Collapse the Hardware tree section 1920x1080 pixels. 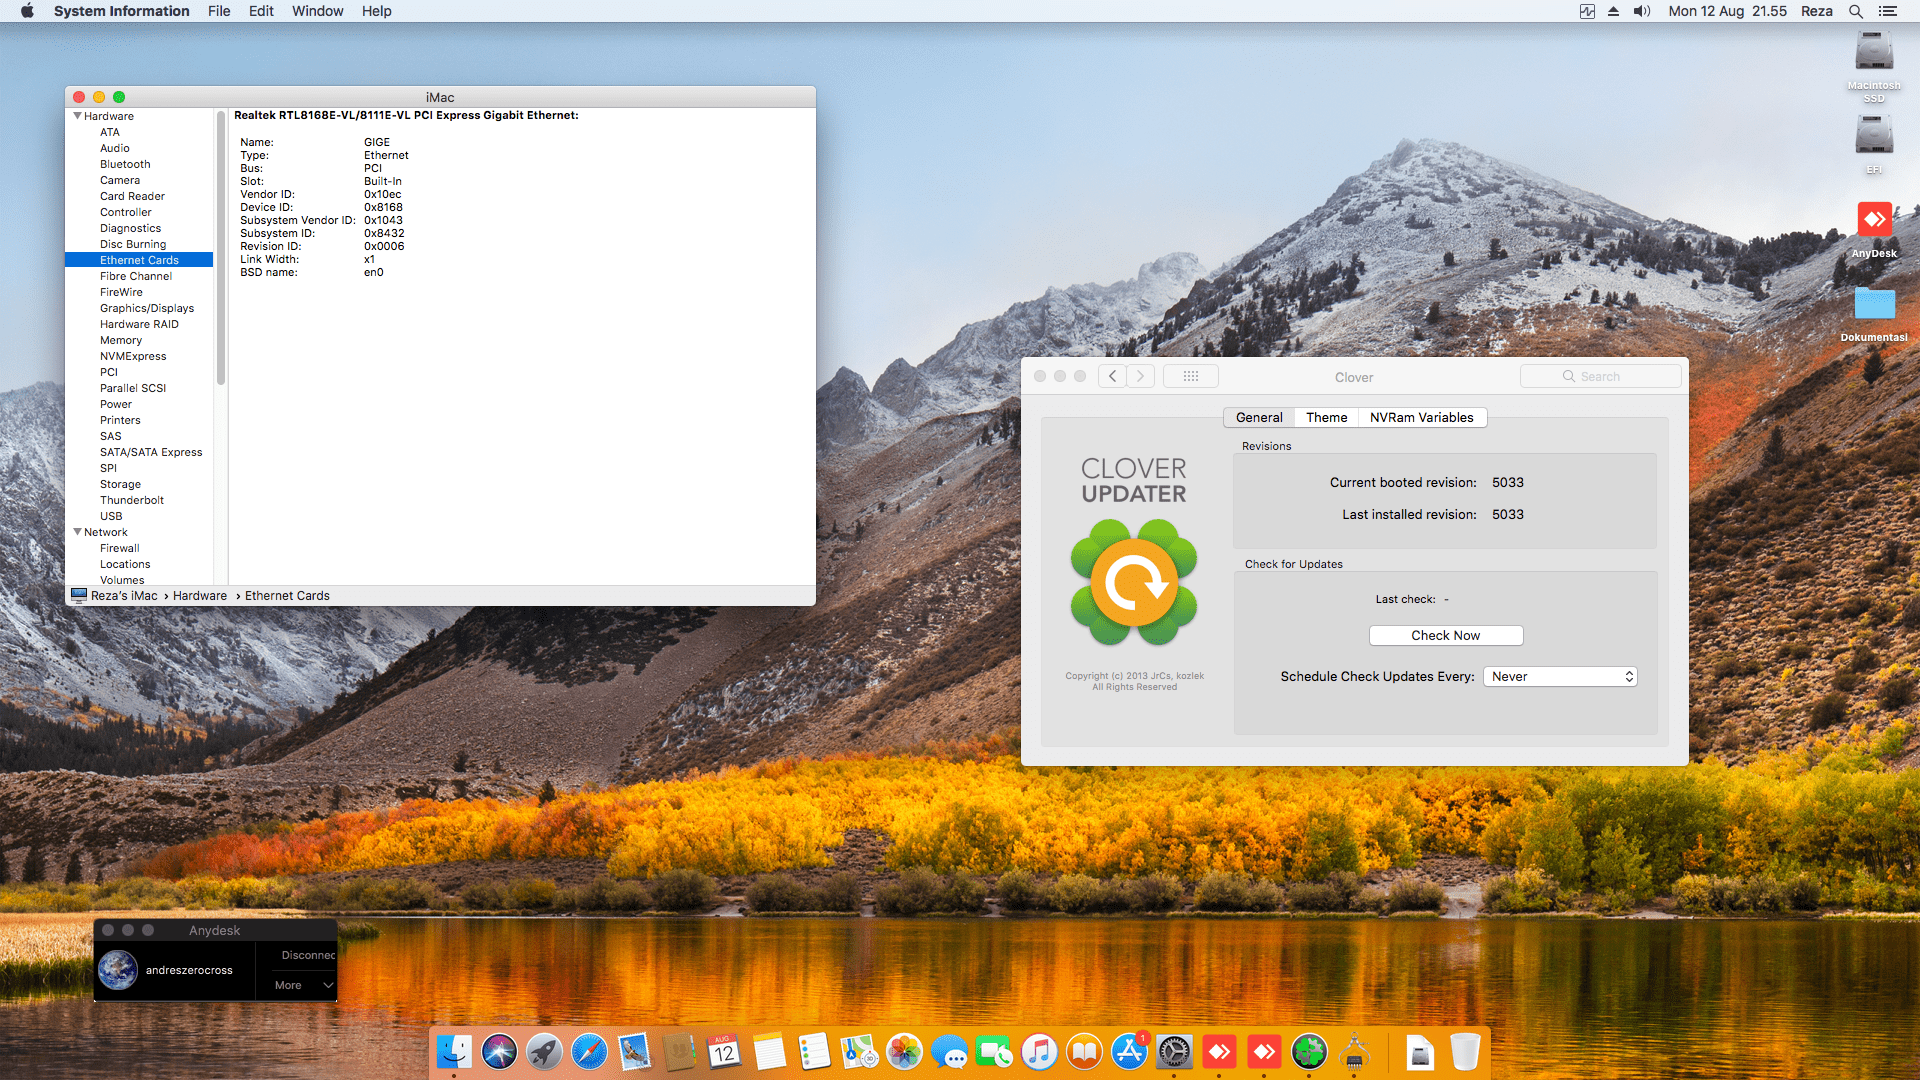[77, 116]
